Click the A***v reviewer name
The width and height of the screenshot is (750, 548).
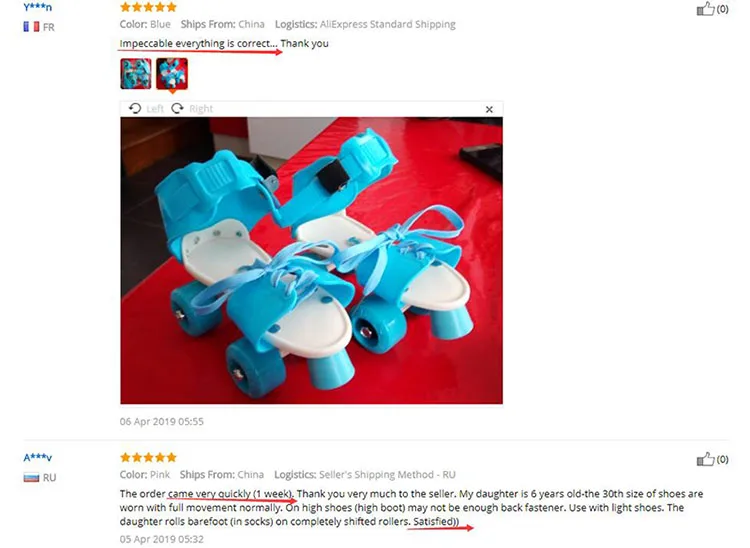tap(38, 458)
